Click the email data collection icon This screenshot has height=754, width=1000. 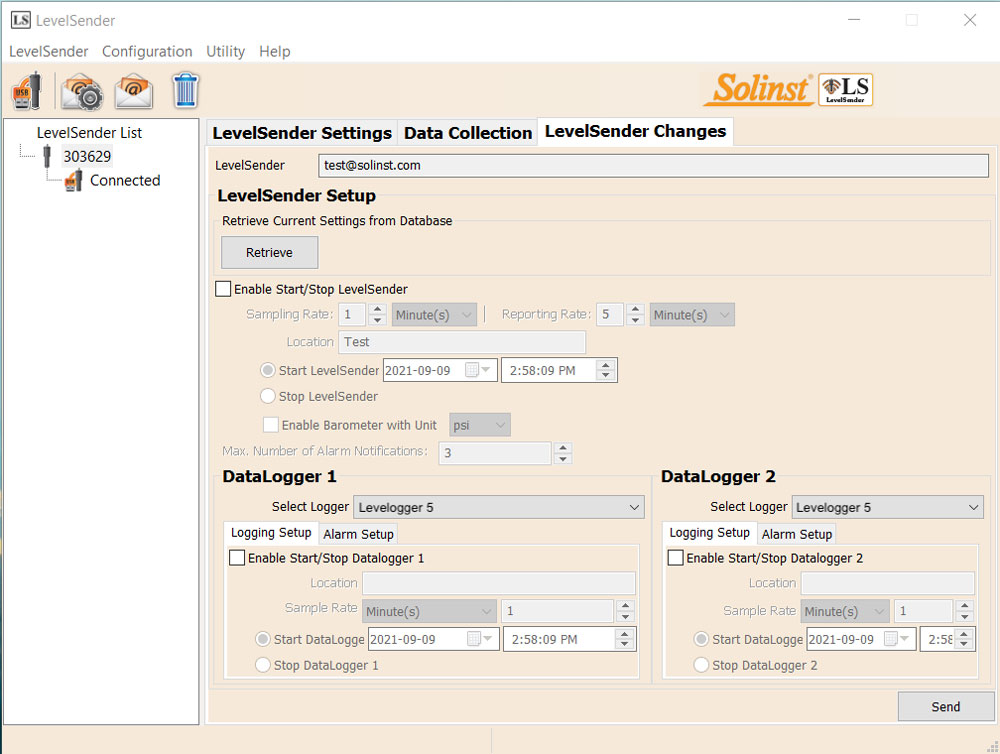pos(134,90)
